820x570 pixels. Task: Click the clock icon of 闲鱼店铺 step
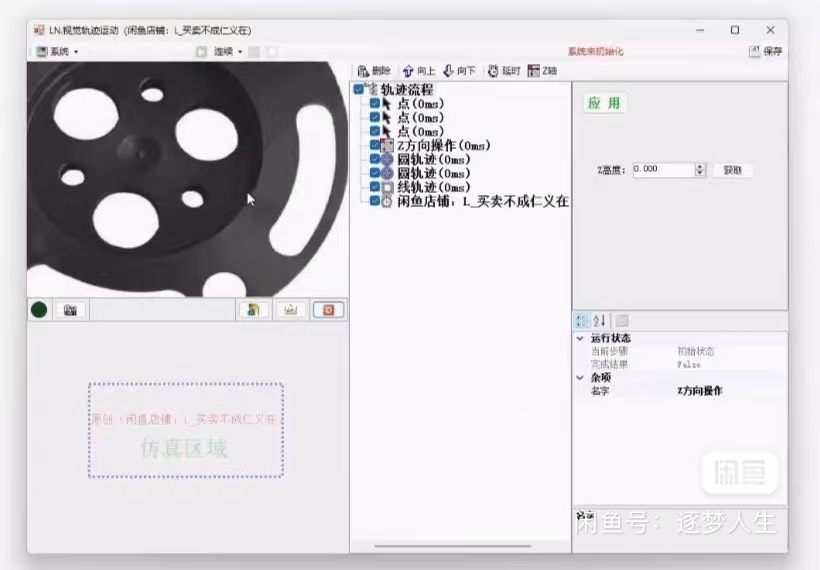tap(387, 201)
